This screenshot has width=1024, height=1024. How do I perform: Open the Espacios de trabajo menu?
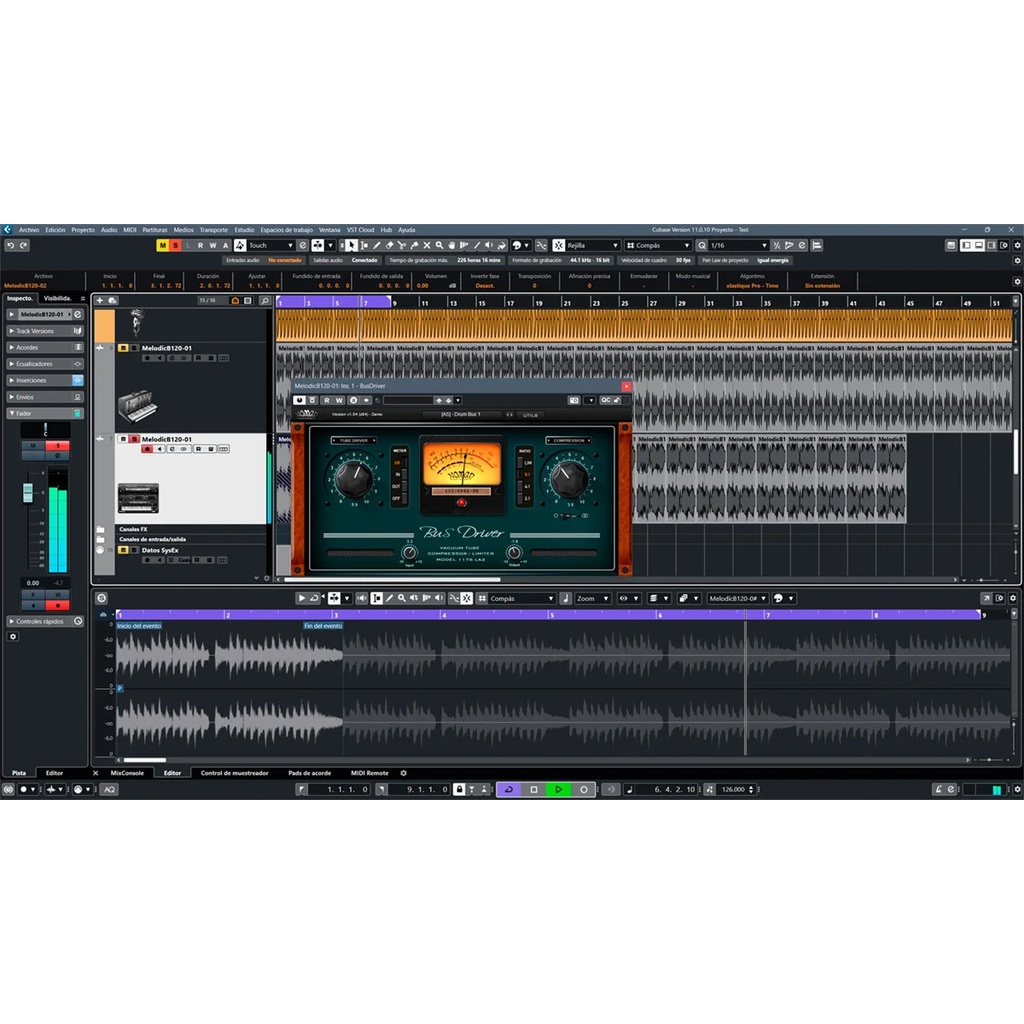click(x=286, y=230)
